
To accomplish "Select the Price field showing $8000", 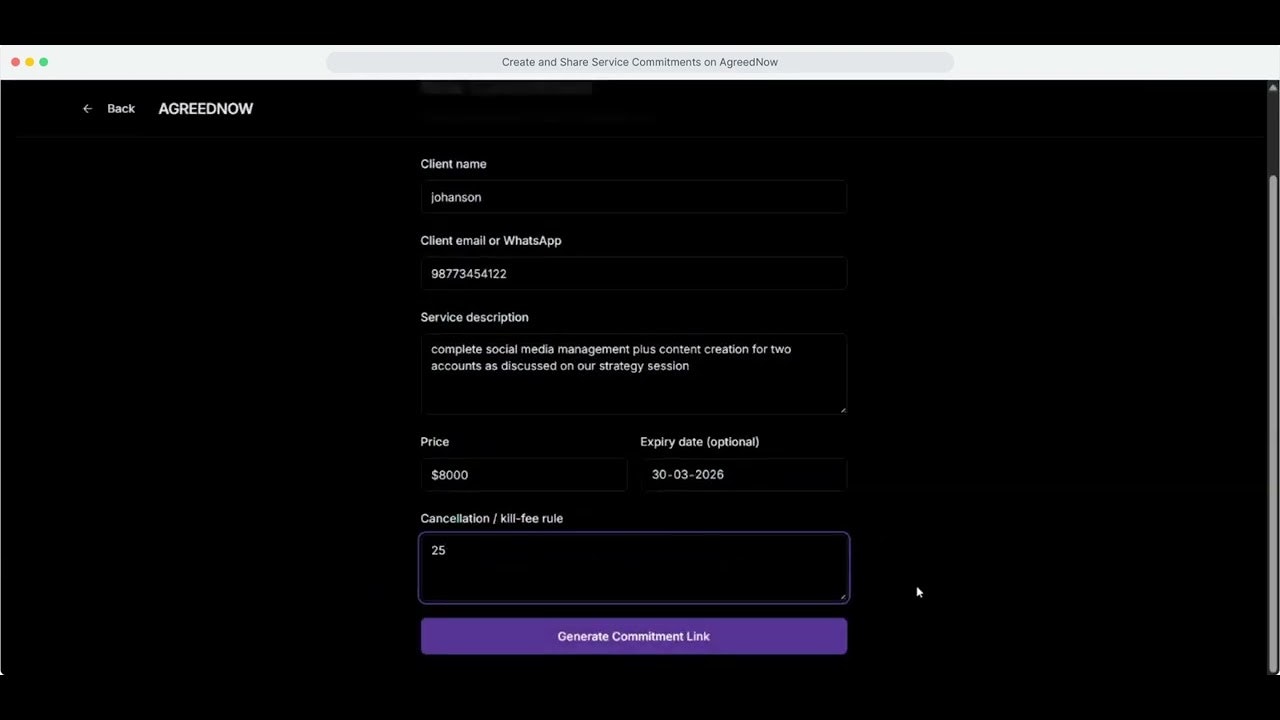I will point(523,474).
